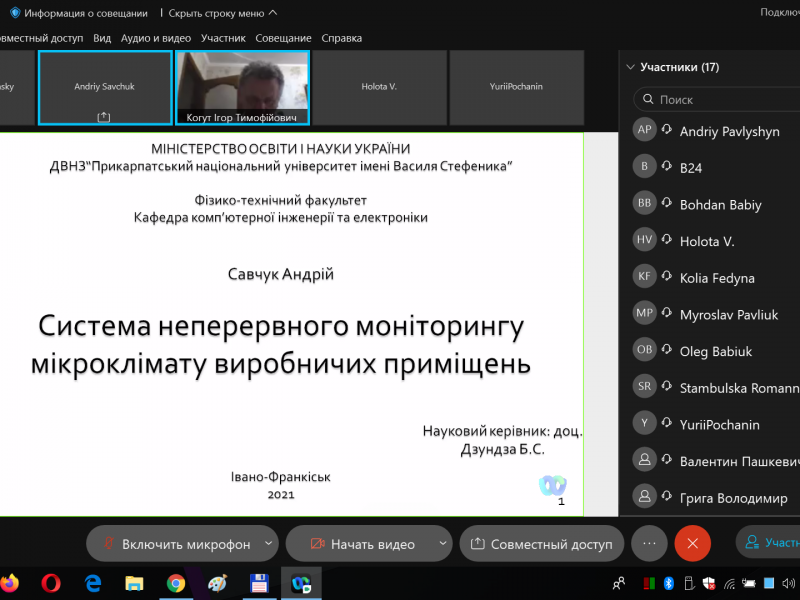This screenshot has height=600, width=800.
Task: Open the Аудио и видео menu
Action: (x=155, y=38)
